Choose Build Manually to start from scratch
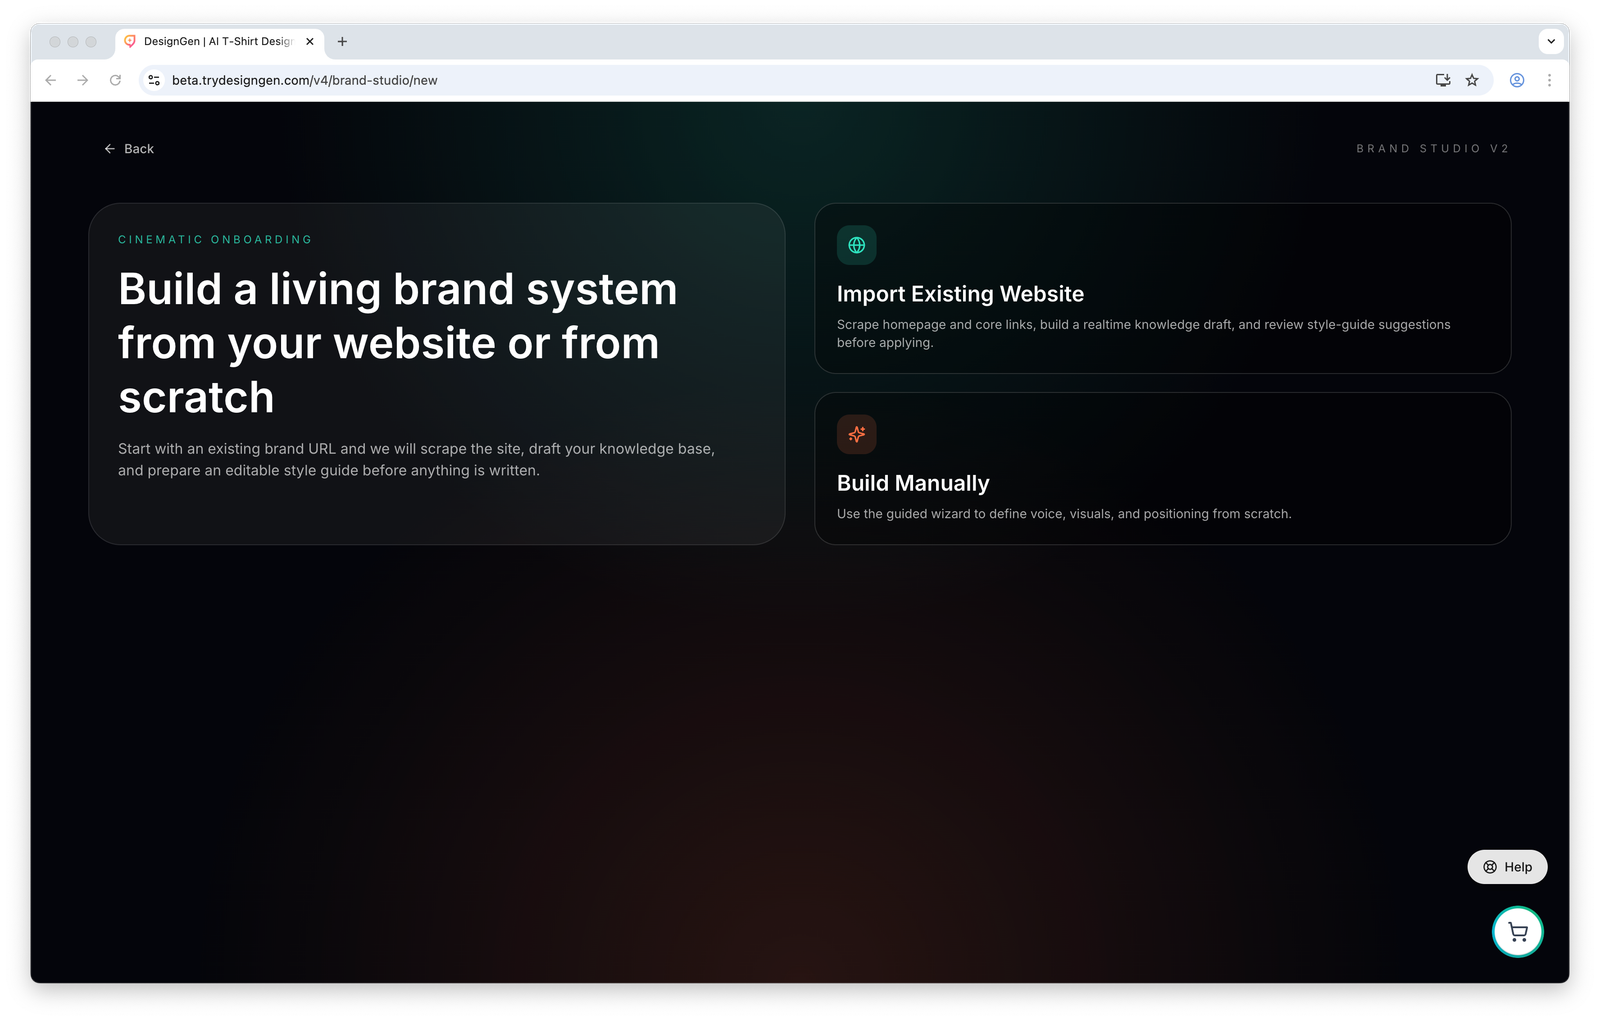The height and width of the screenshot is (1021, 1600). [x=1161, y=468]
